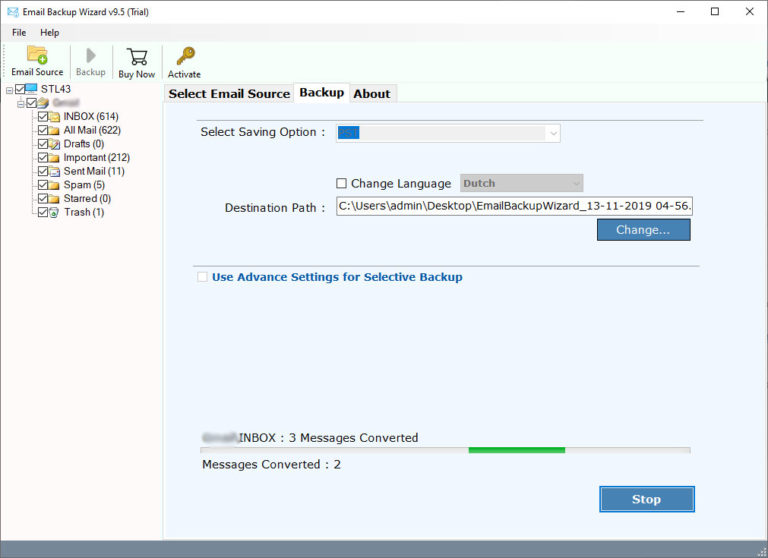Select the Drafts (0) tree label
Image resolution: width=768 pixels, height=558 pixels.
[84, 144]
